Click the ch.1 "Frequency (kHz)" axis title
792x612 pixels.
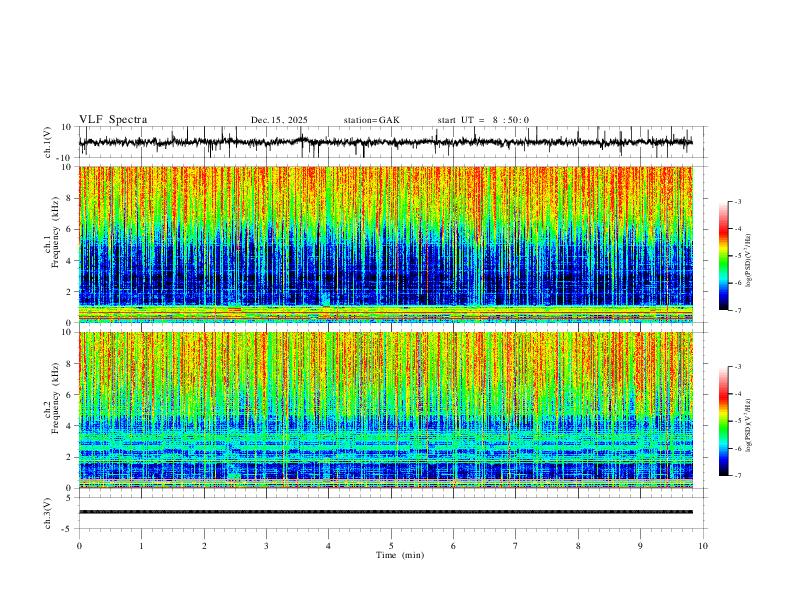(56, 231)
